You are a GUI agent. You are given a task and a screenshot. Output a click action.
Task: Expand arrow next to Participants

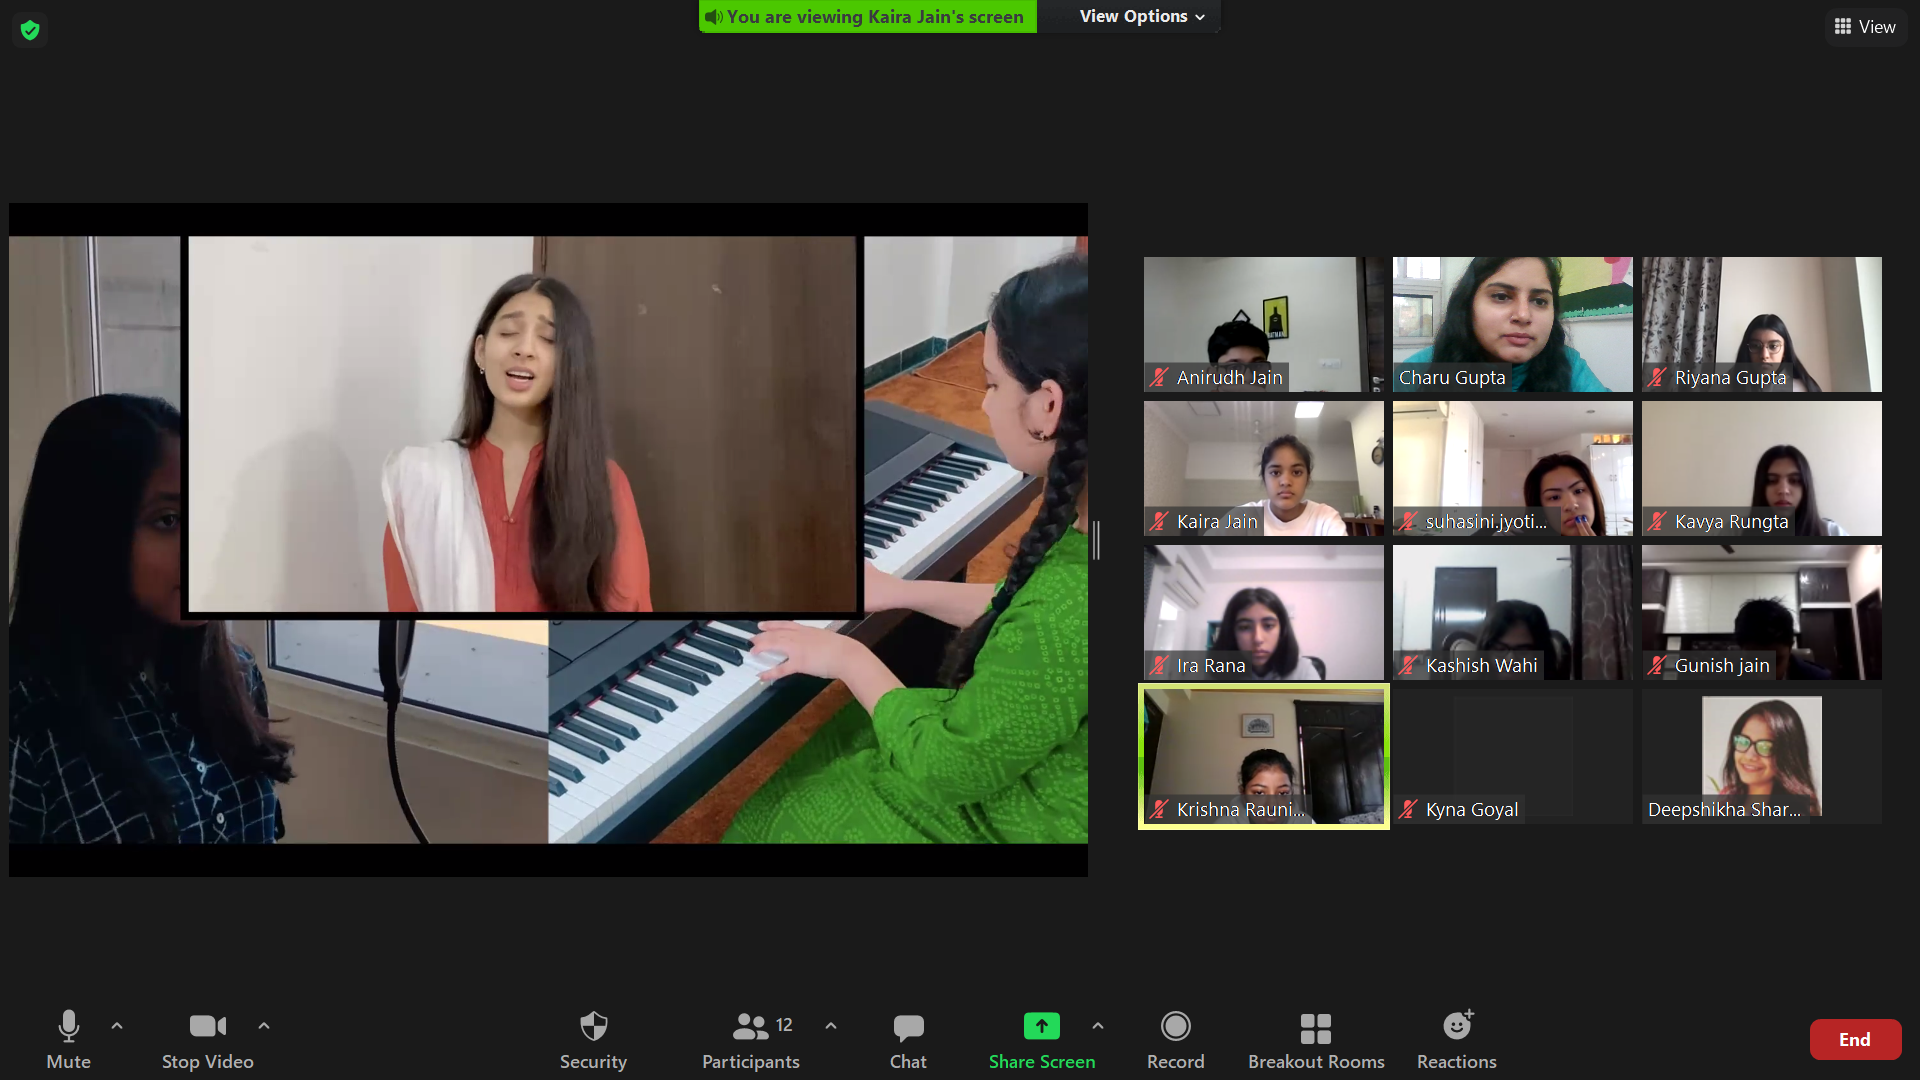pos(831,1026)
